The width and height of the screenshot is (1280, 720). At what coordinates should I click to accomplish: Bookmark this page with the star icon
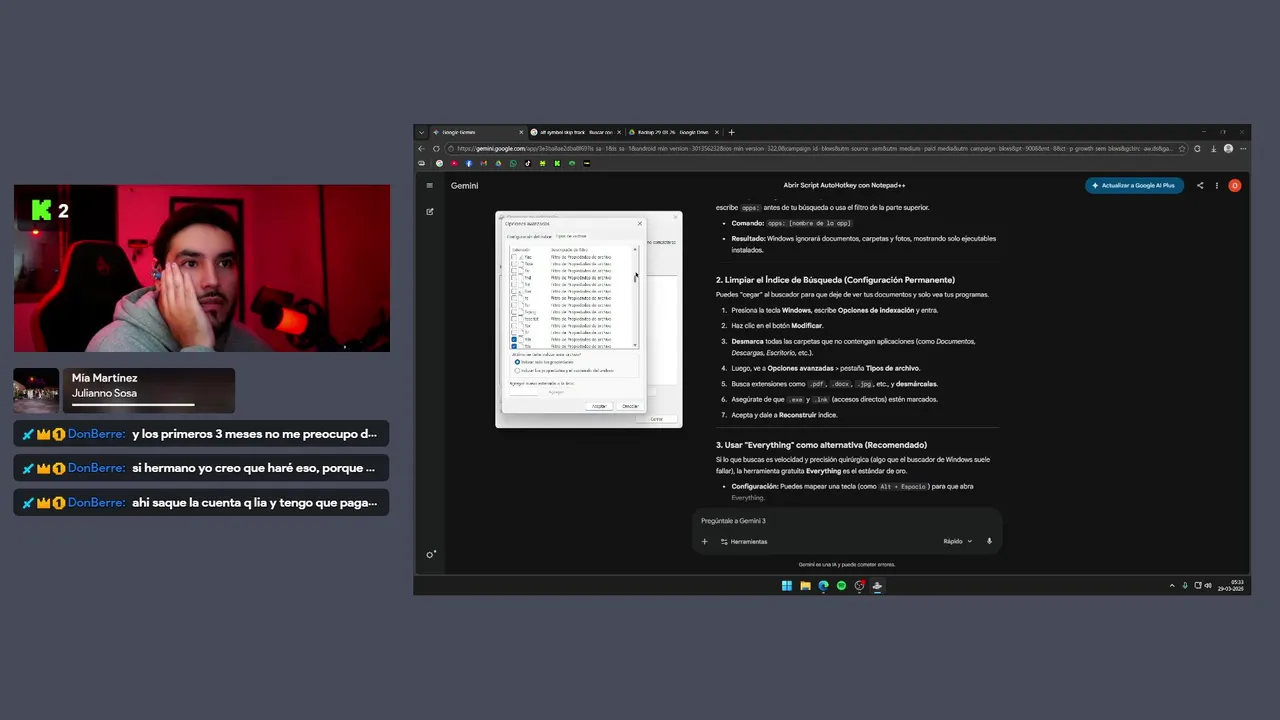[x=1183, y=148]
